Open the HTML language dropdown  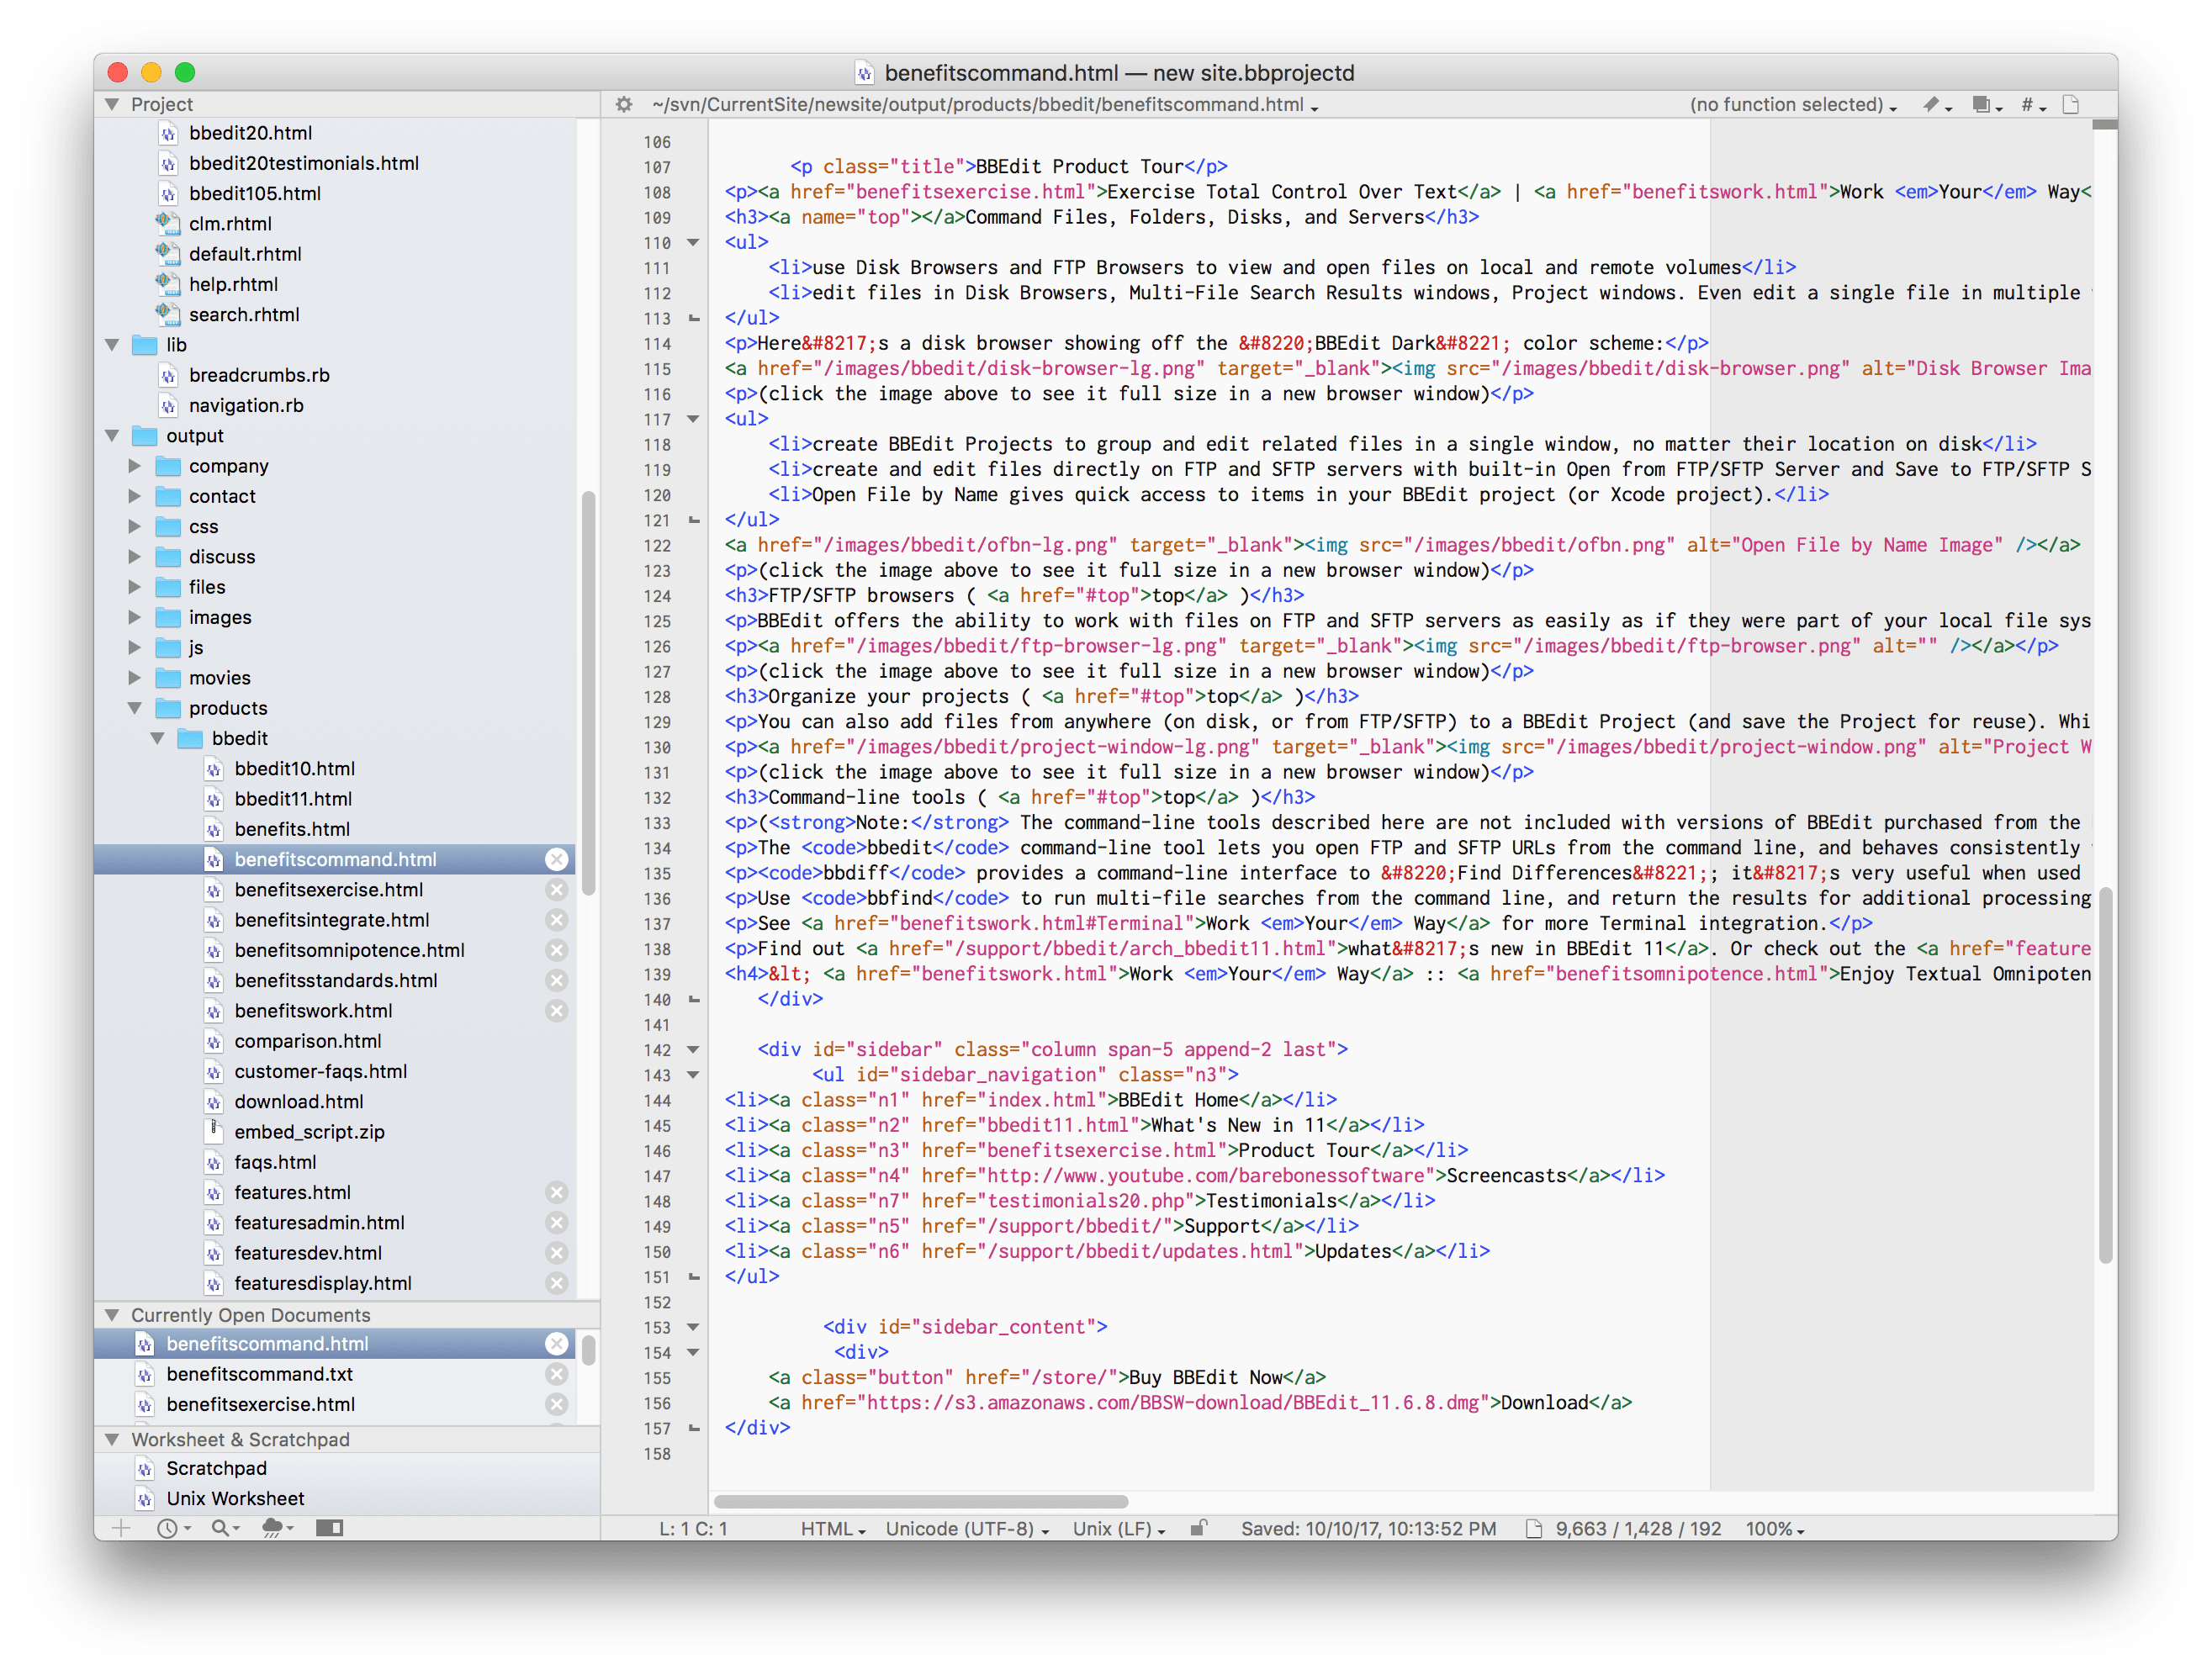[x=832, y=1529]
